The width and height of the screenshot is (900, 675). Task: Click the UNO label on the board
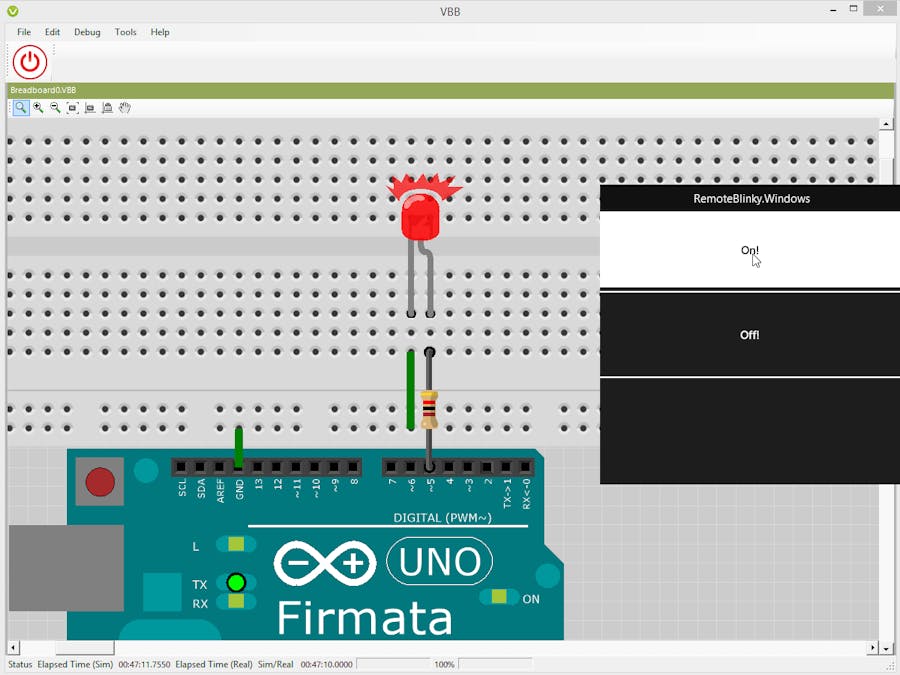point(440,561)
